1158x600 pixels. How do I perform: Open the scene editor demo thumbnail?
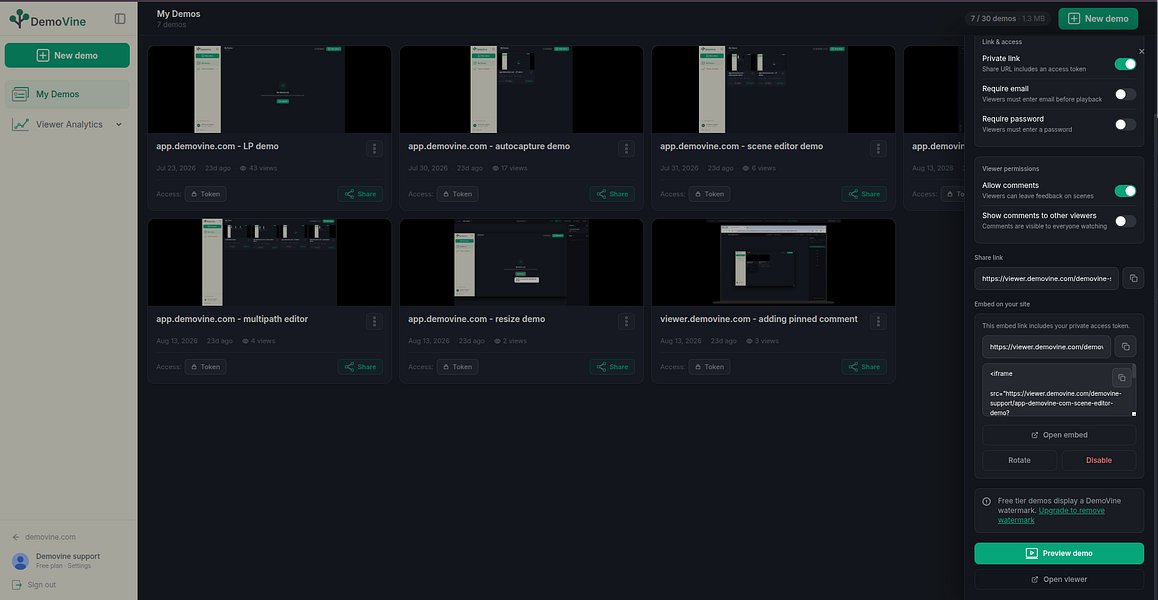tap(773, 89)
